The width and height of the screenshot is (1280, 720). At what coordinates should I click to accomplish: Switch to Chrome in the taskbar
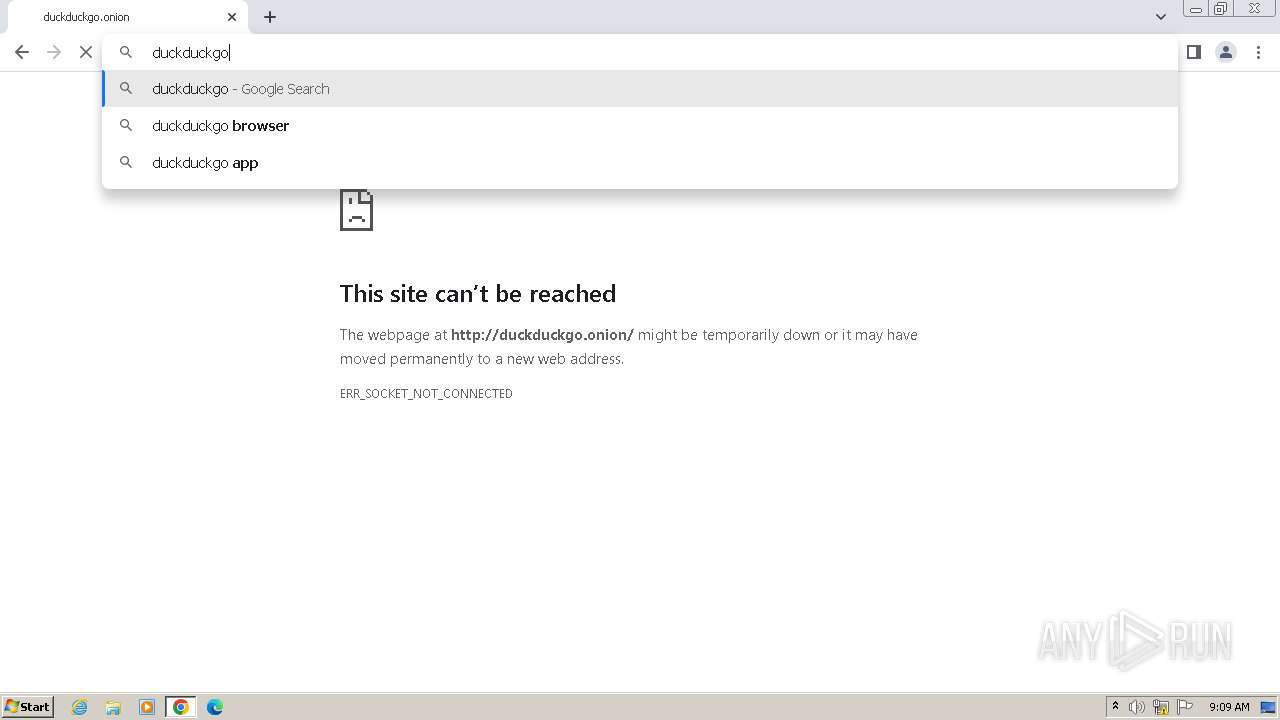coord(181,707)
